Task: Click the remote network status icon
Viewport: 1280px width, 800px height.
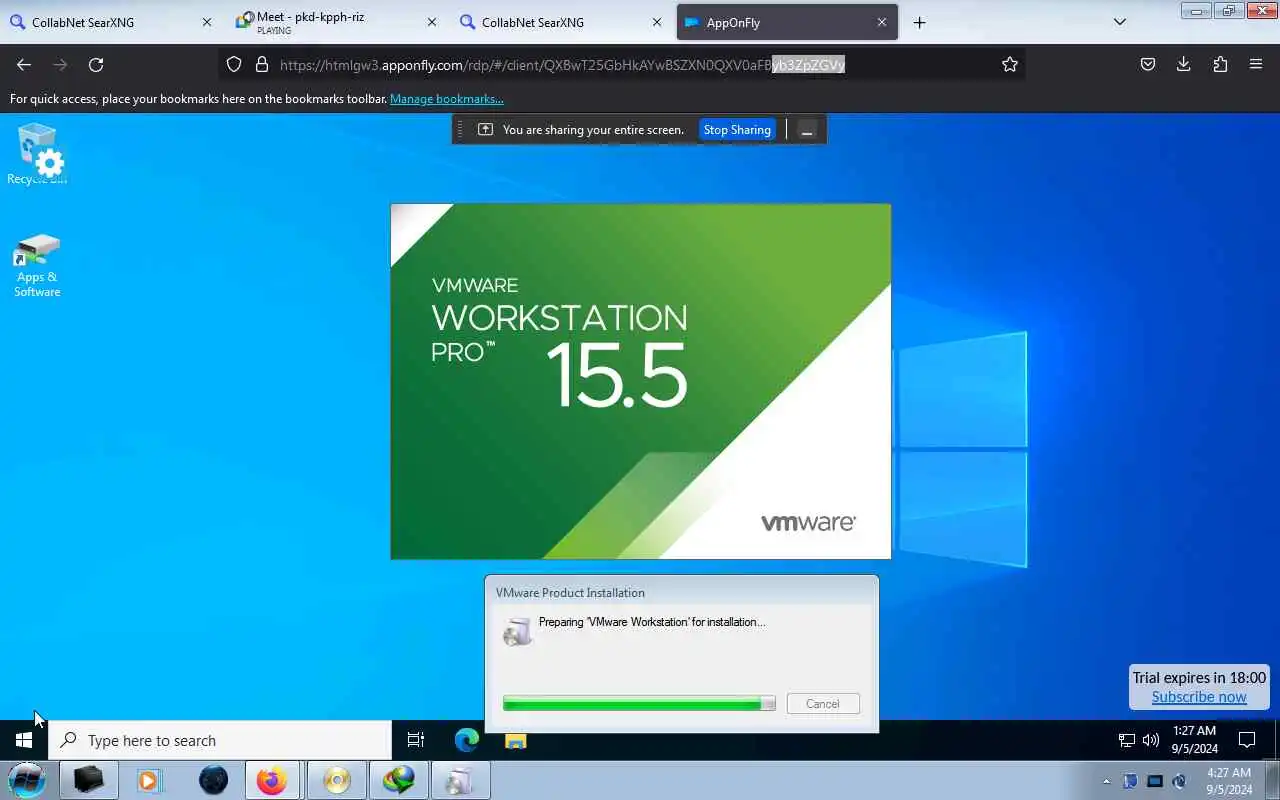Action: [1126, 741]
